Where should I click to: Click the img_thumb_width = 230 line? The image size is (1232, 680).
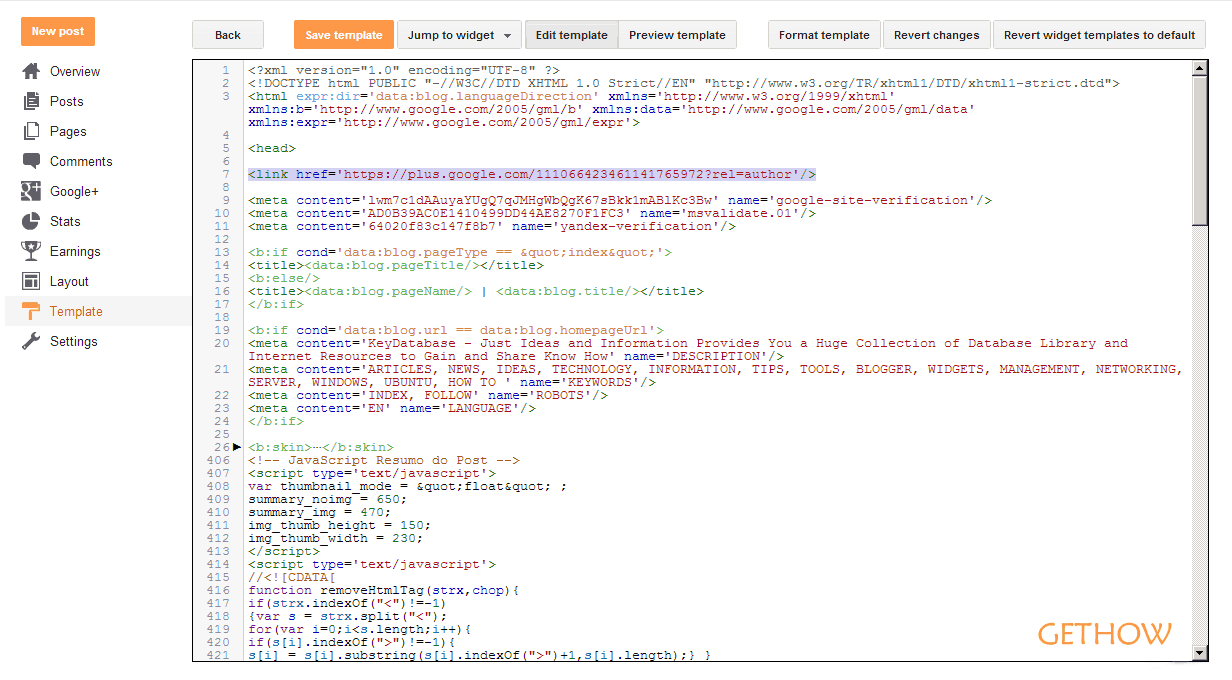pos(336,538)
